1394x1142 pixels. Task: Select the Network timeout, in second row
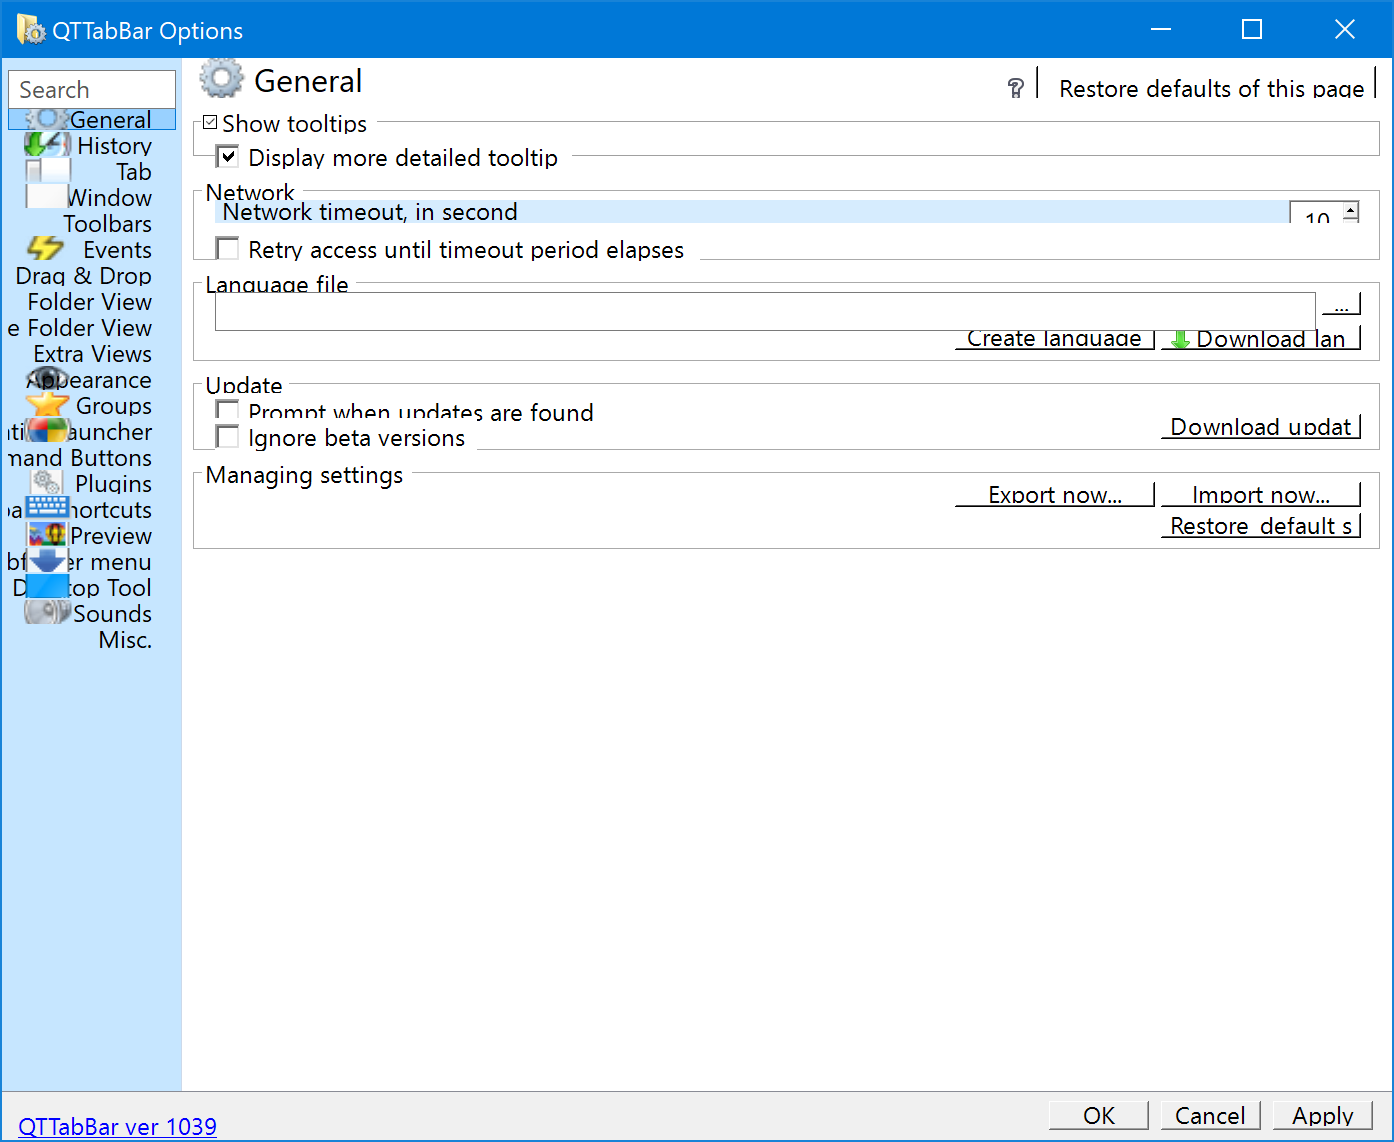click(x=752, y=211)
